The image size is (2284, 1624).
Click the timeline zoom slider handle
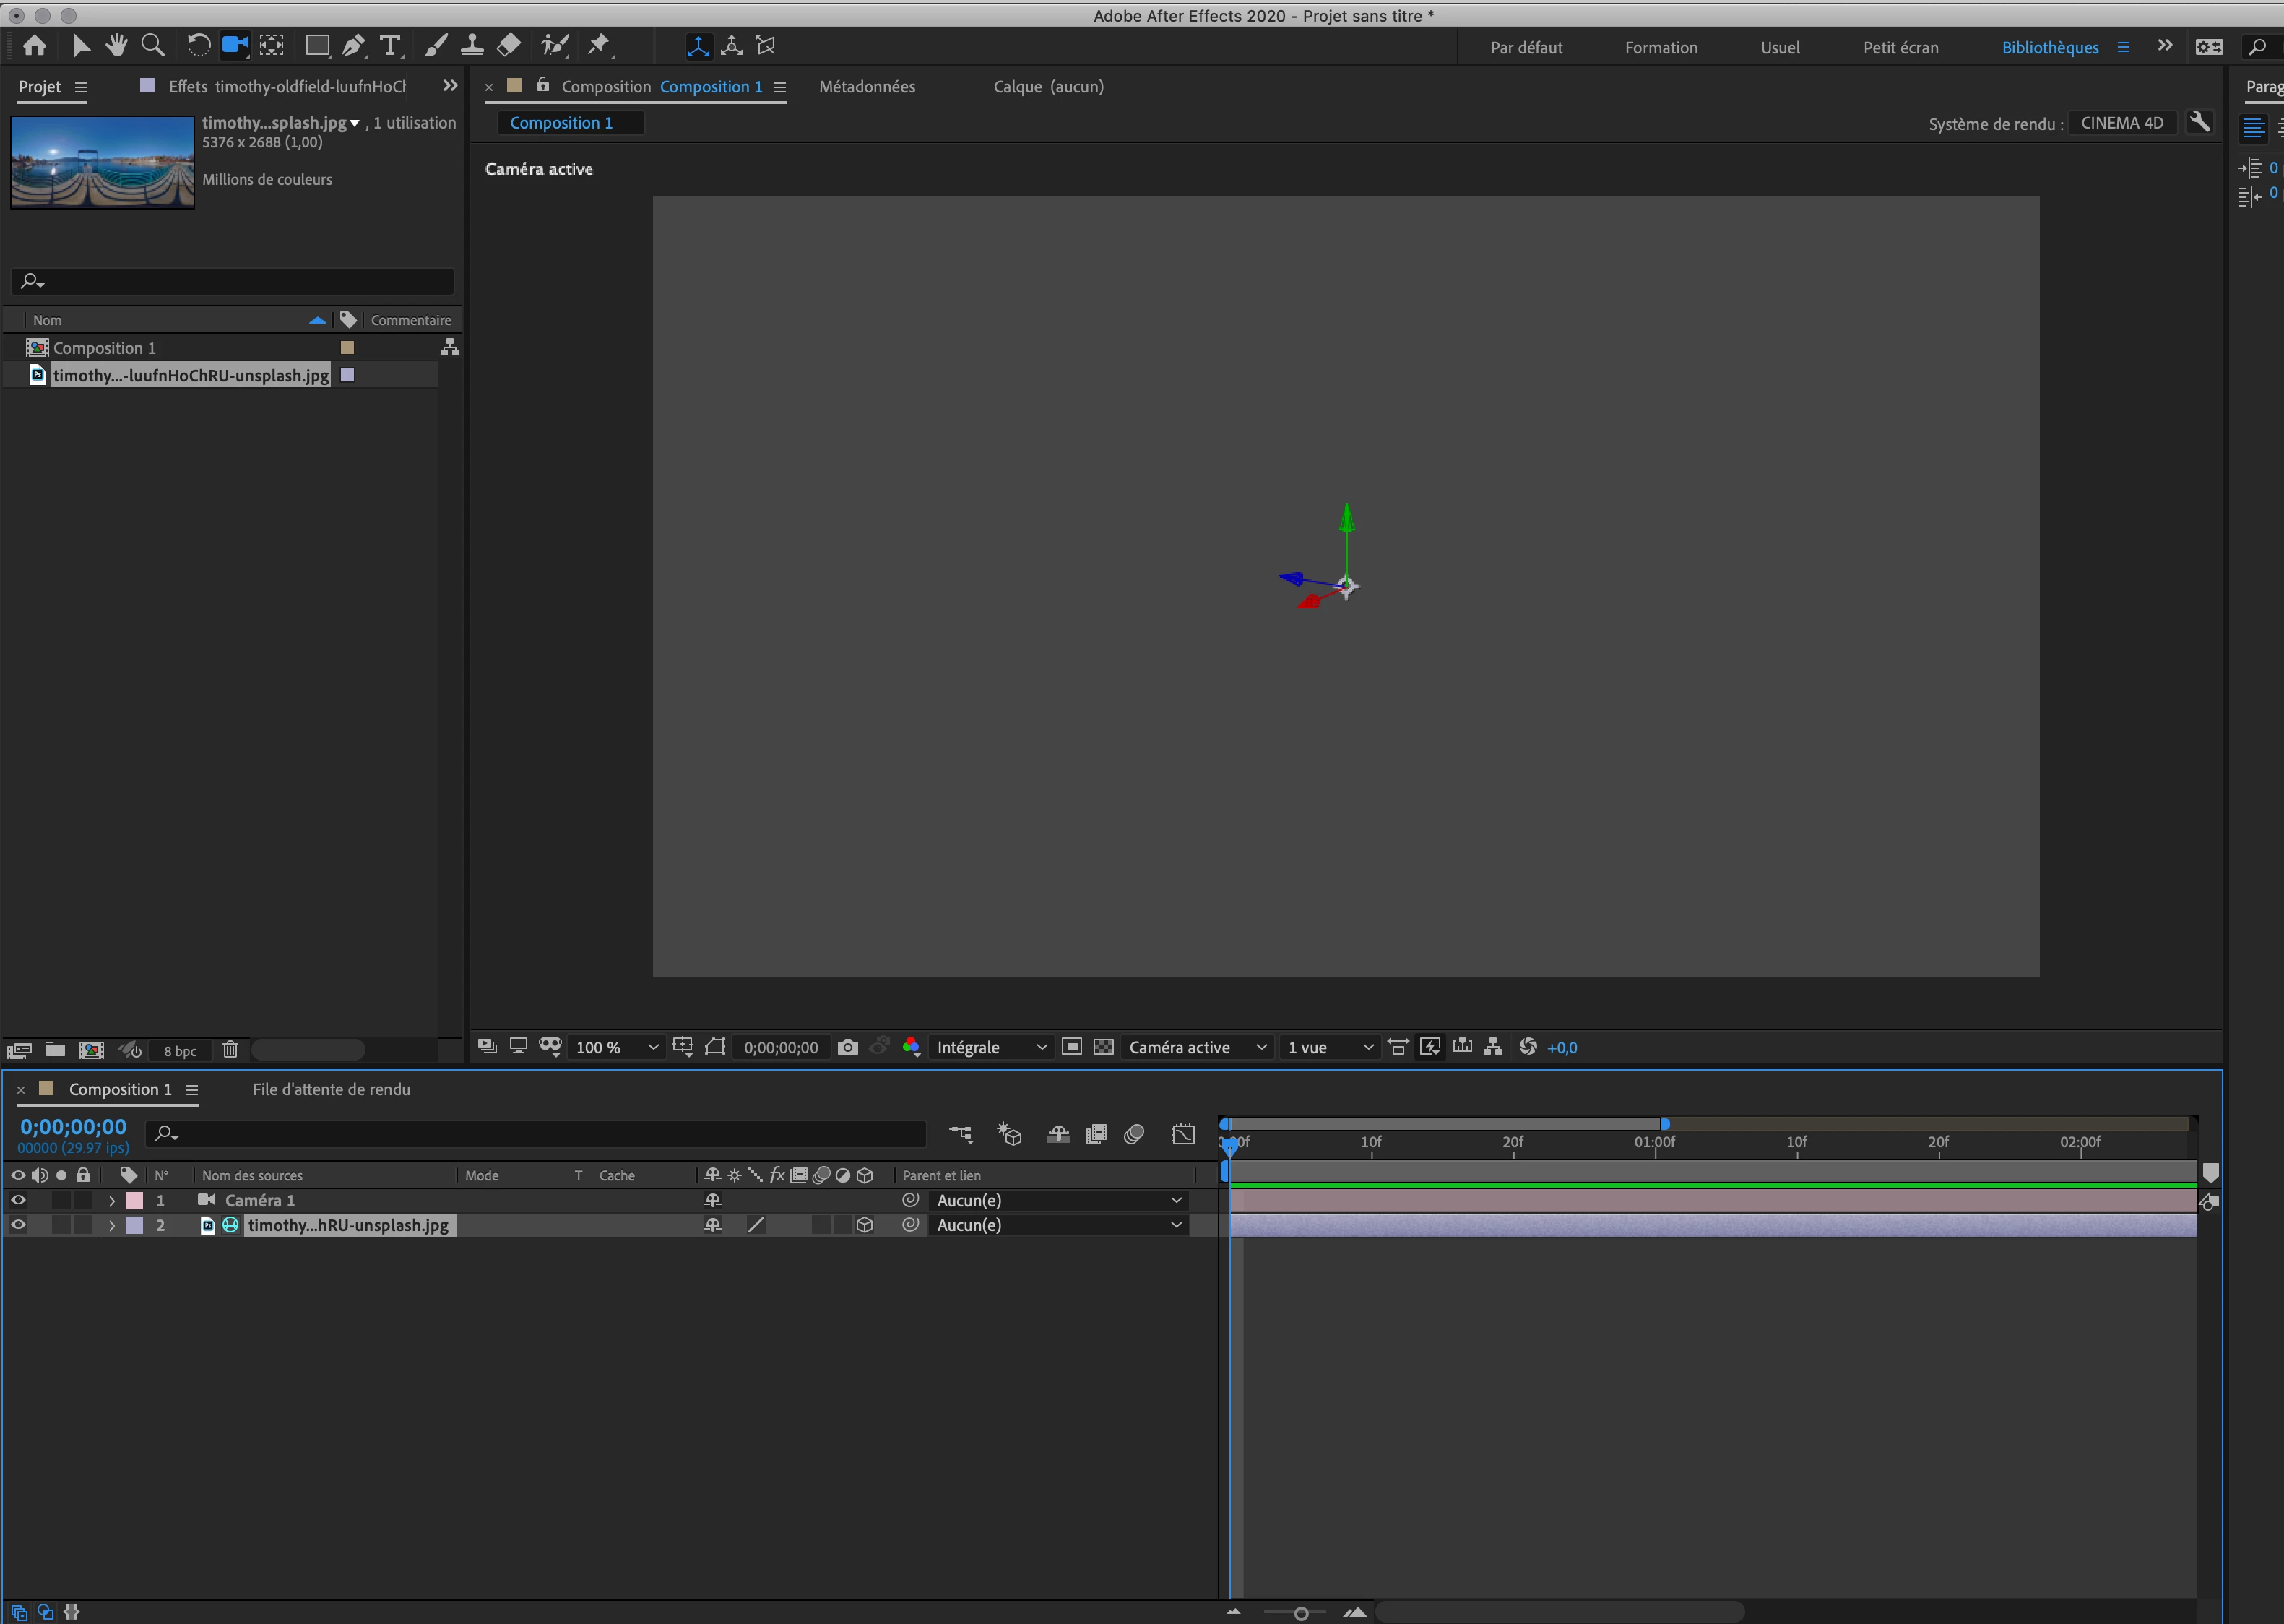pyautogui.click(x=1300, y=1613)
